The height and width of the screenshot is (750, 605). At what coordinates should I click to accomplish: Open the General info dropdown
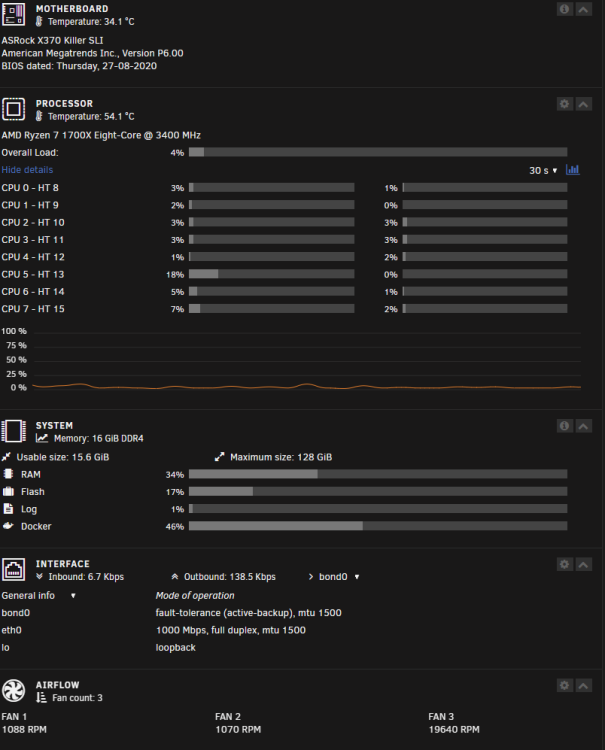[39, 596]
